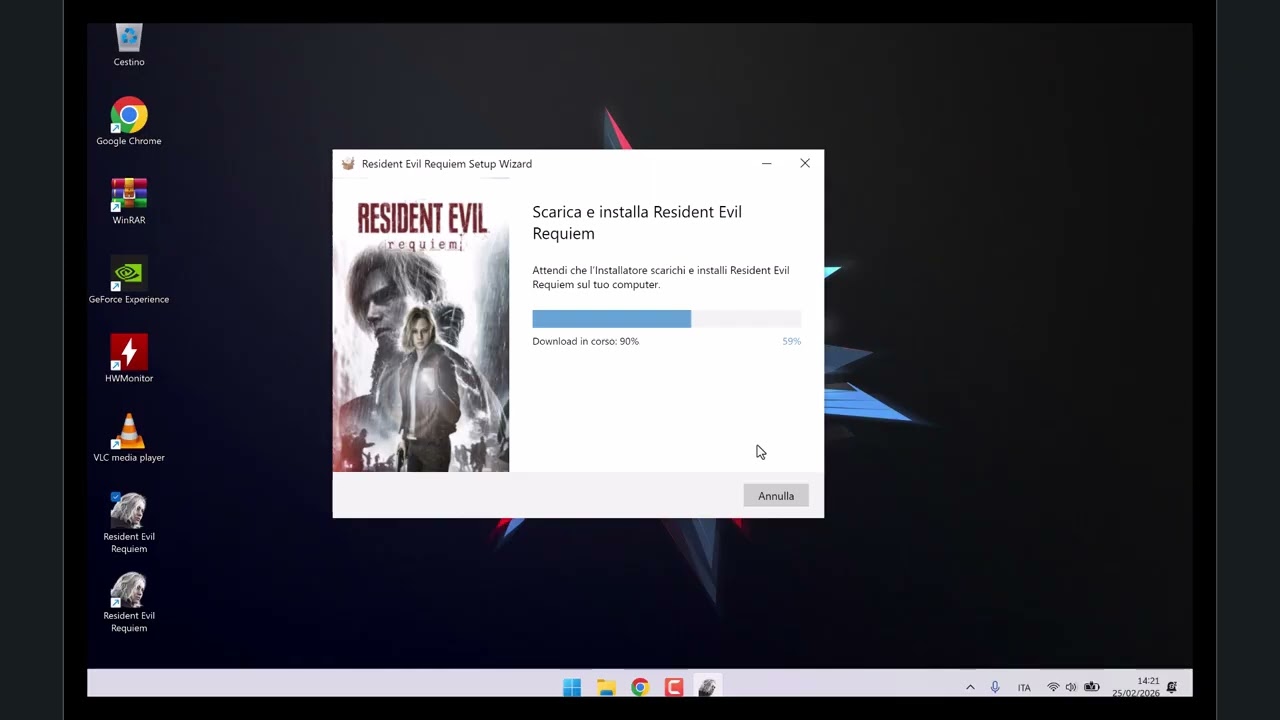Click the microphone tray icon
Viewport: 1280px width, 720px height.
tap(995, 687)
